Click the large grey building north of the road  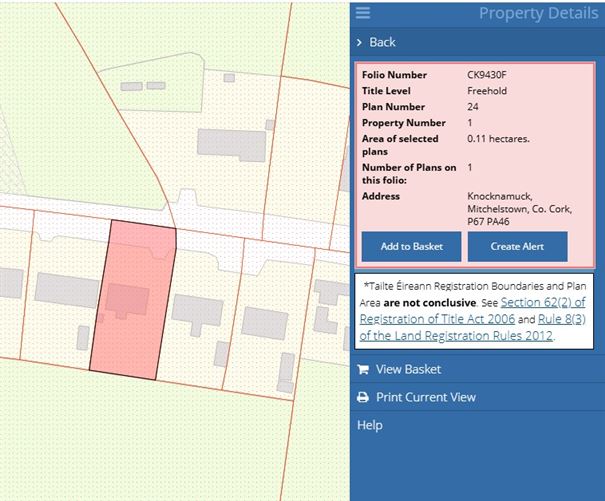coord(231,145)
